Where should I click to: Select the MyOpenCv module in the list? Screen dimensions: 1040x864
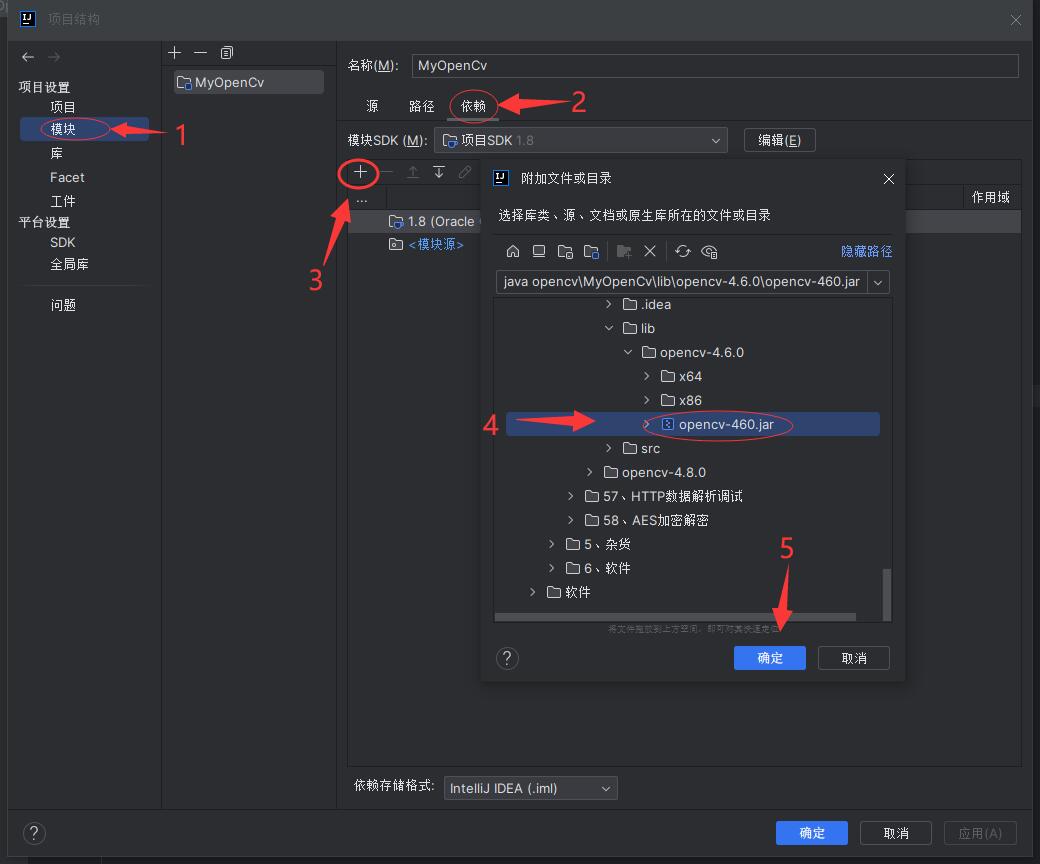249,82
